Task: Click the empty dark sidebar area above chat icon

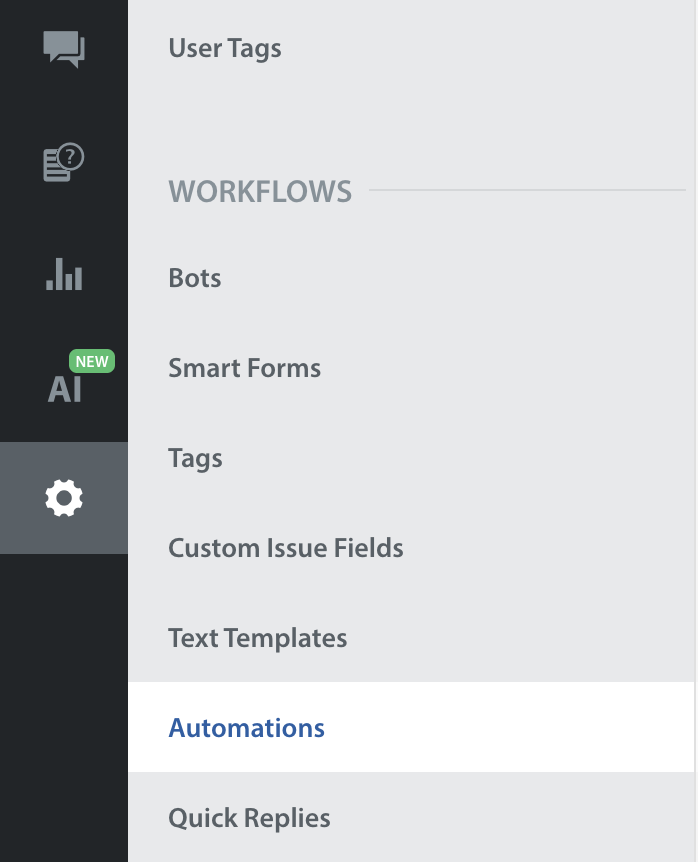Action: [64, 10]
